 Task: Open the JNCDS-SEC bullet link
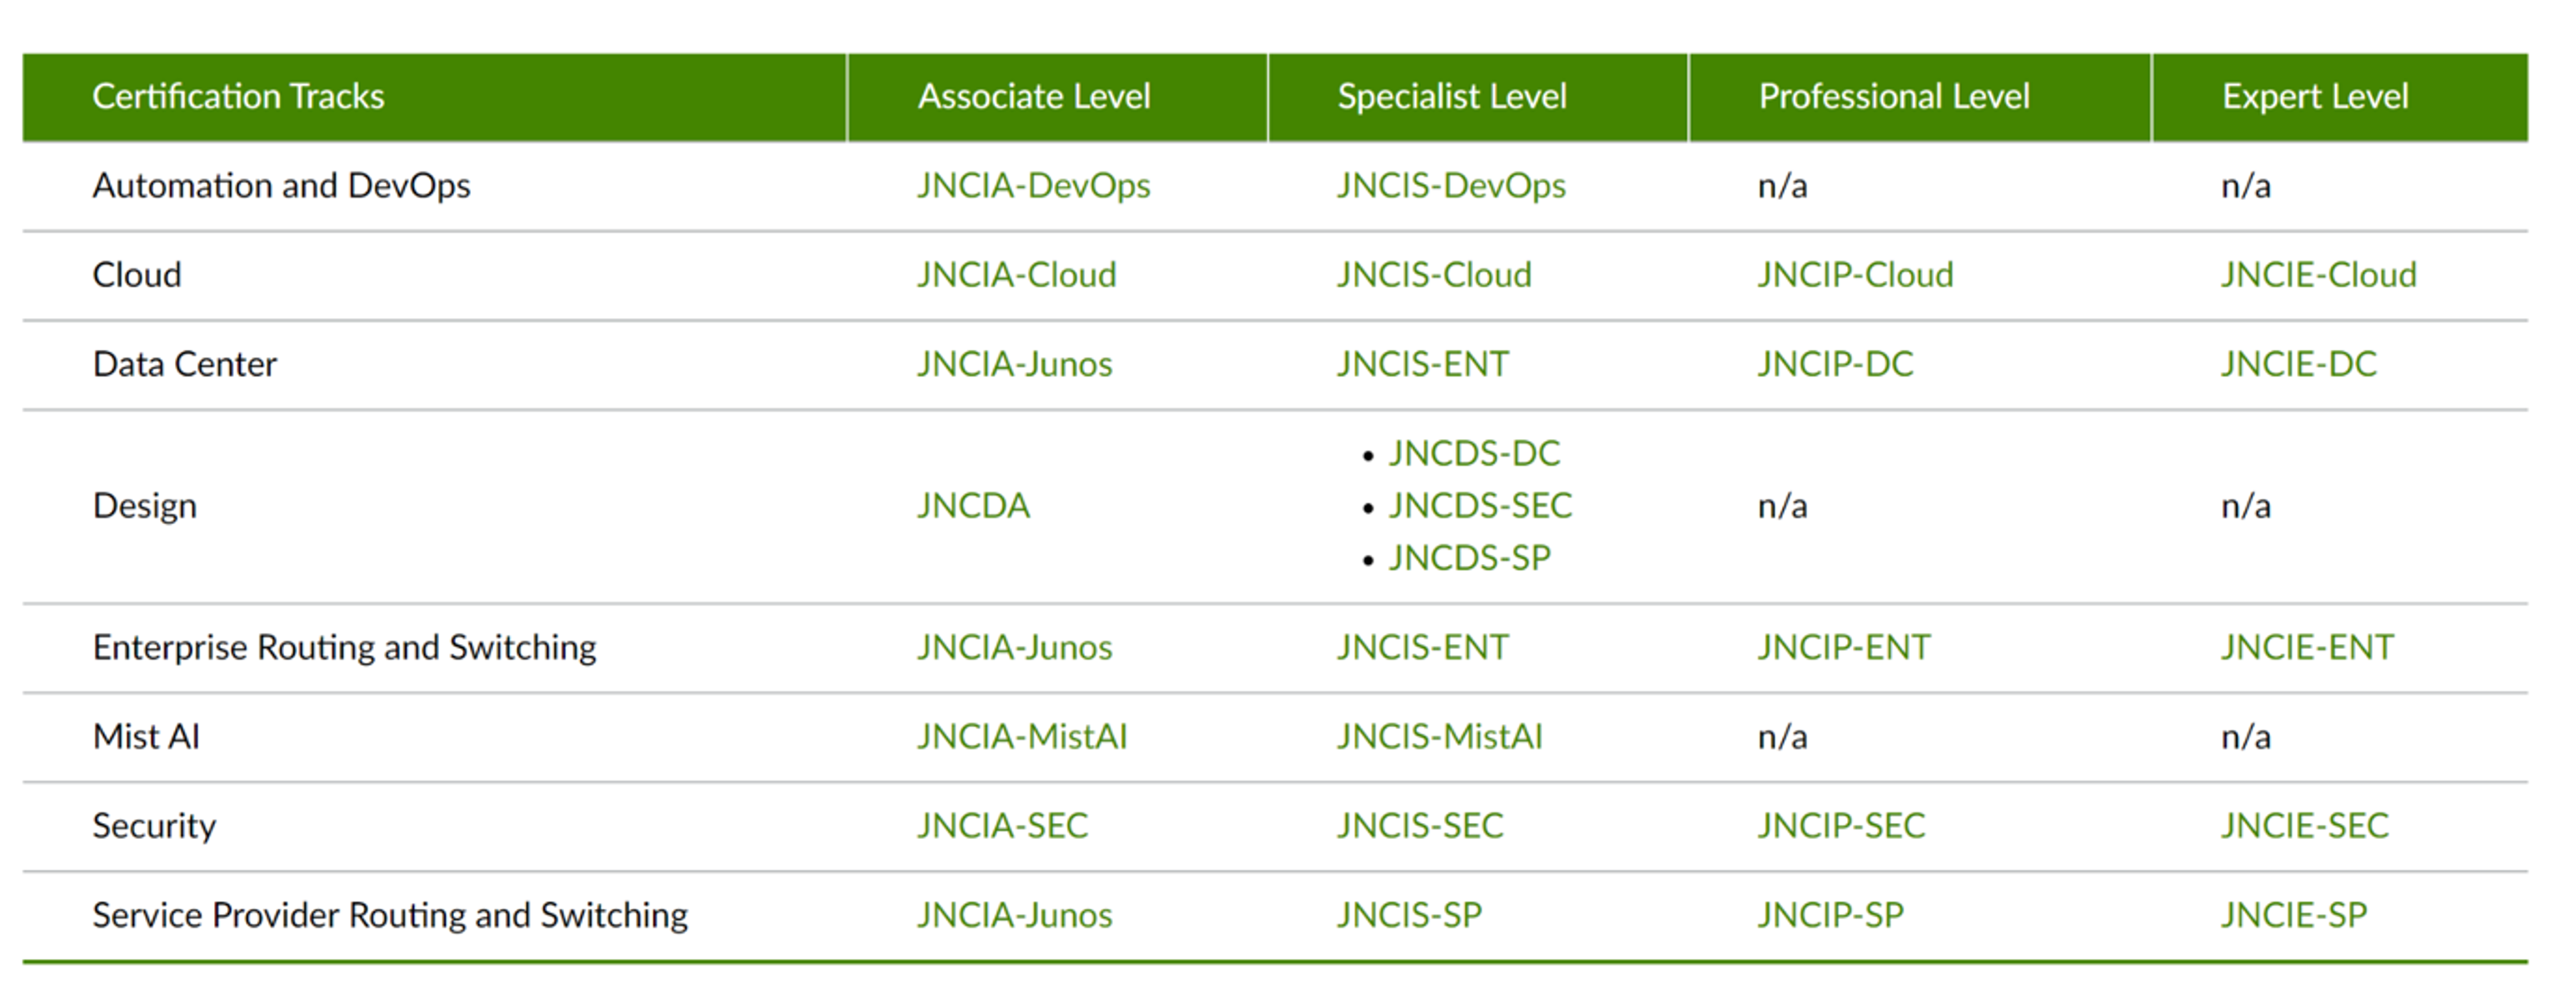1480,506
